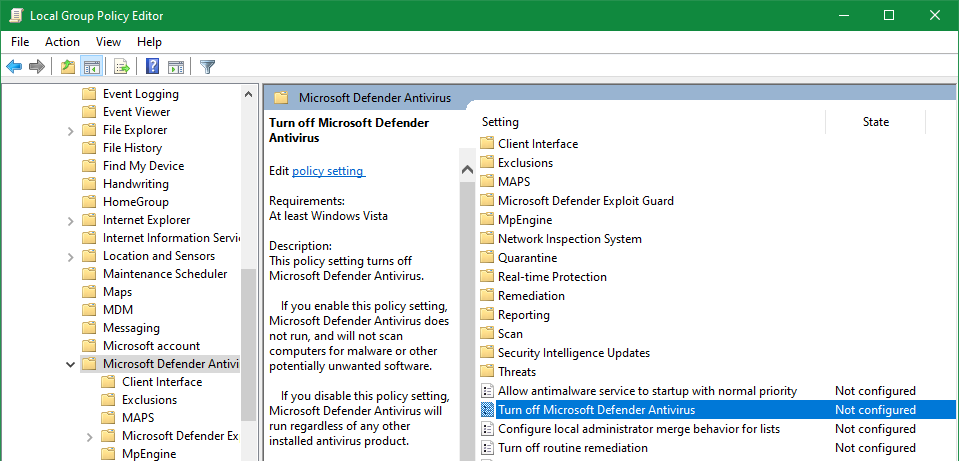Click the State column header
This screenshot has width=959, height=461.
[875, 122]
